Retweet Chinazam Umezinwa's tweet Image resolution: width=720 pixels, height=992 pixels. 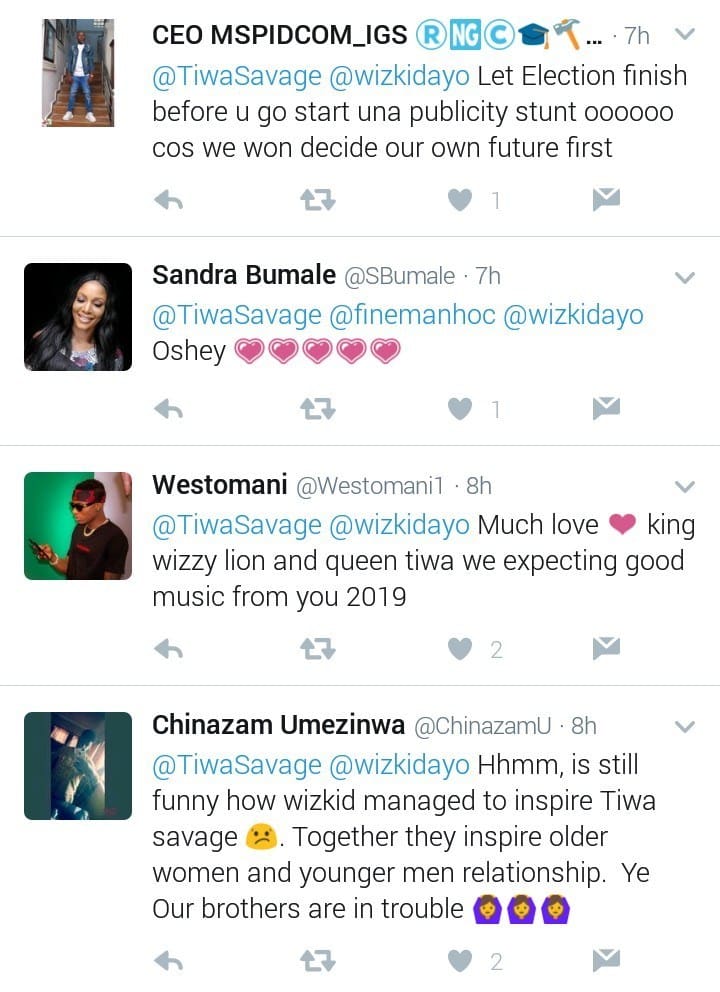318,961
